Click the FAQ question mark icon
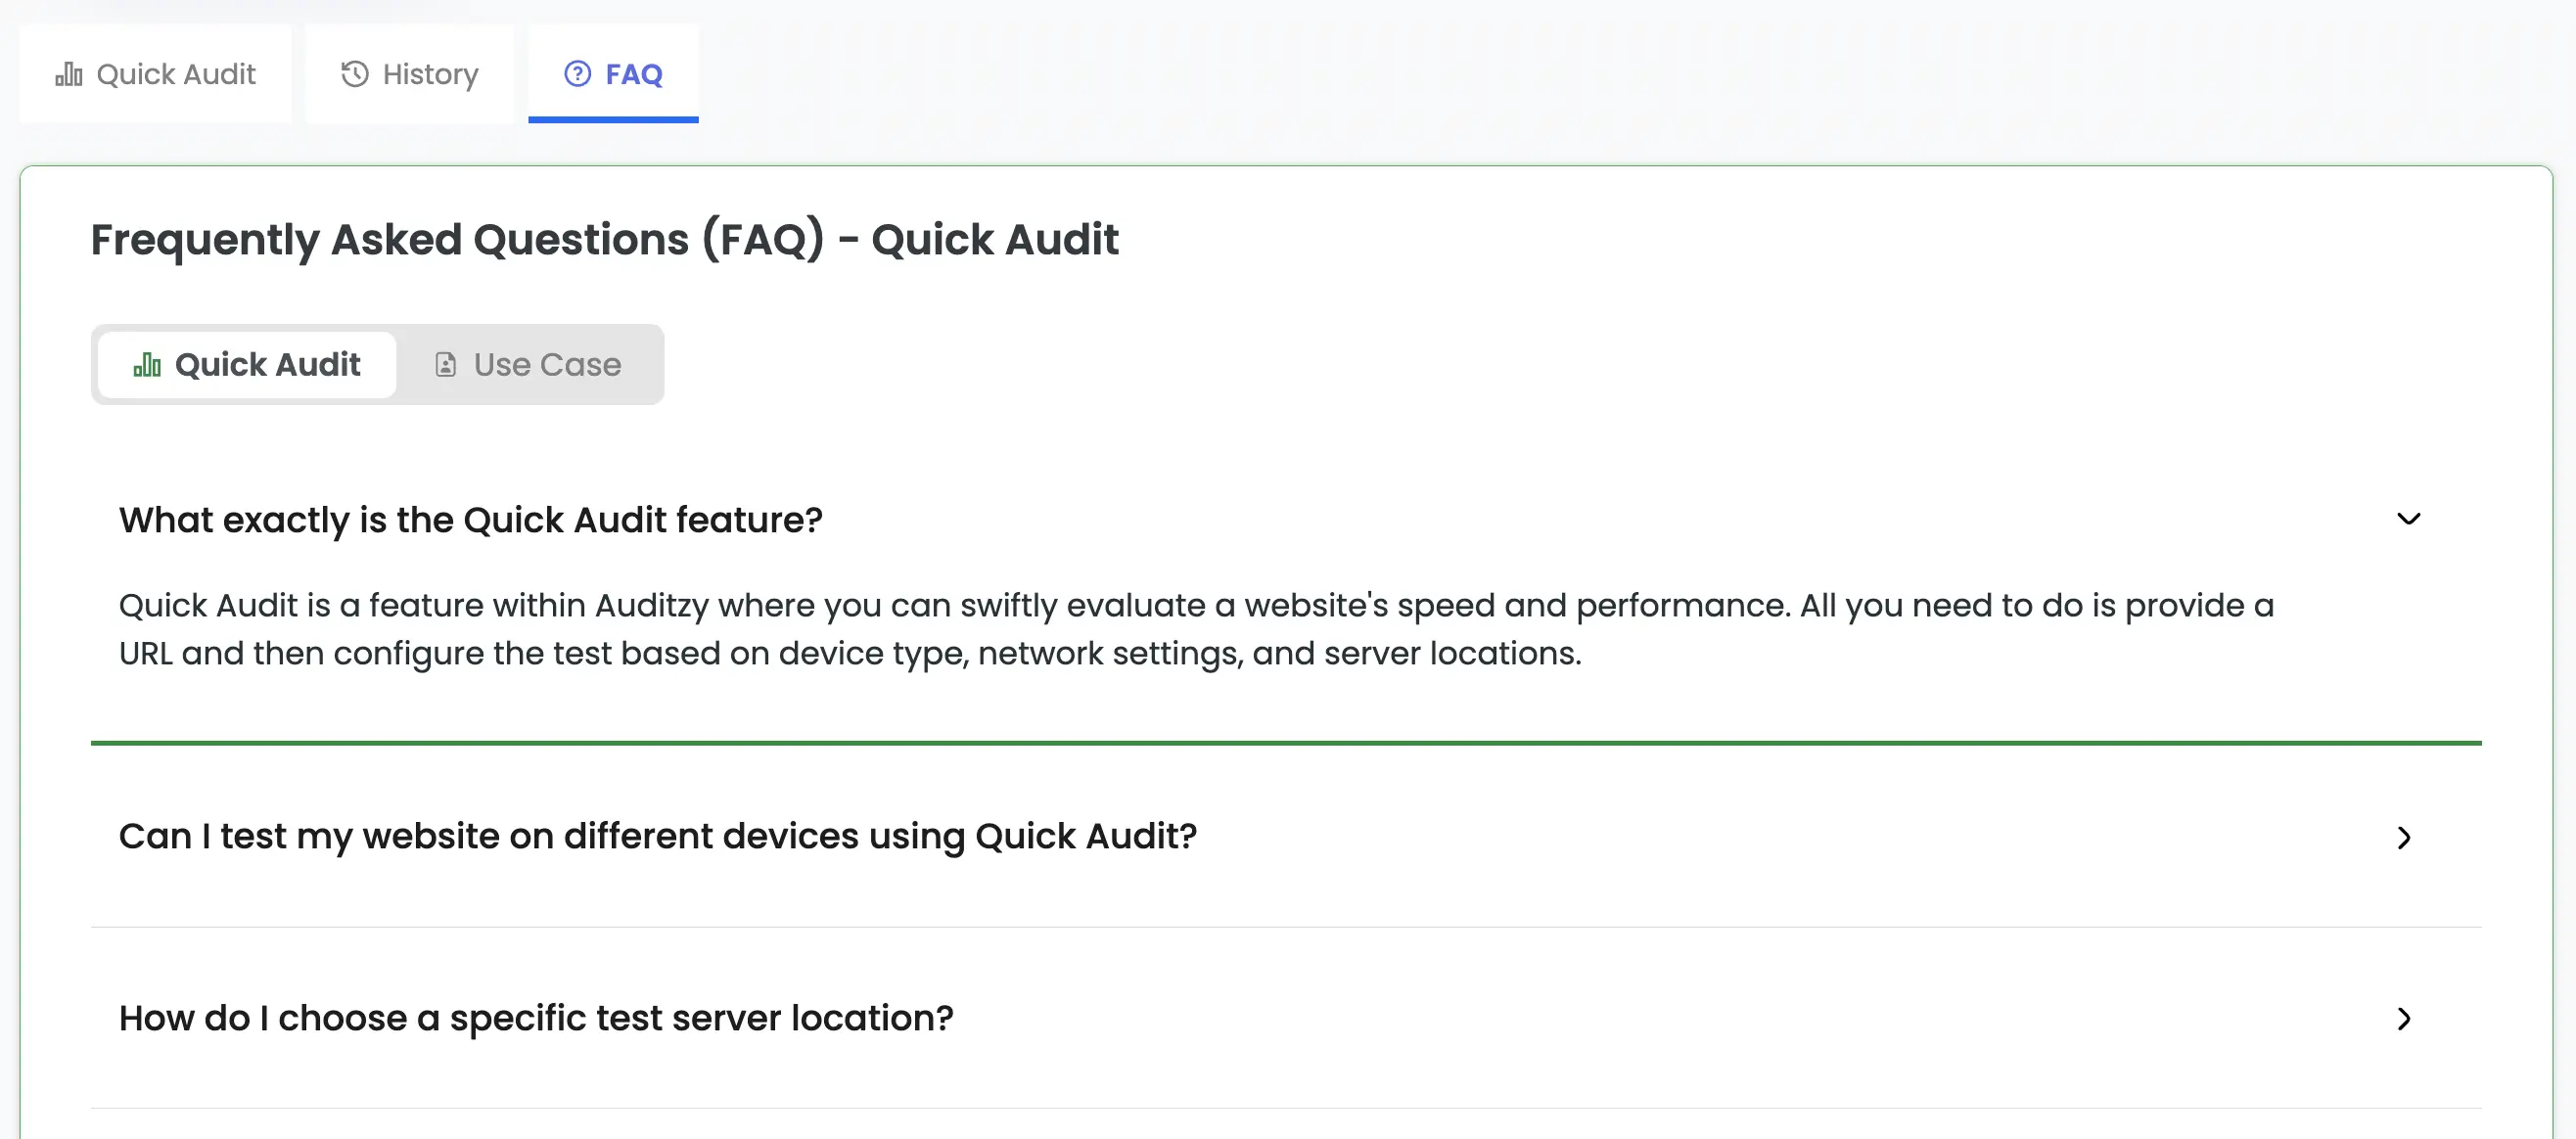This screenshot has width=2576, height=1139. [578, 74]
